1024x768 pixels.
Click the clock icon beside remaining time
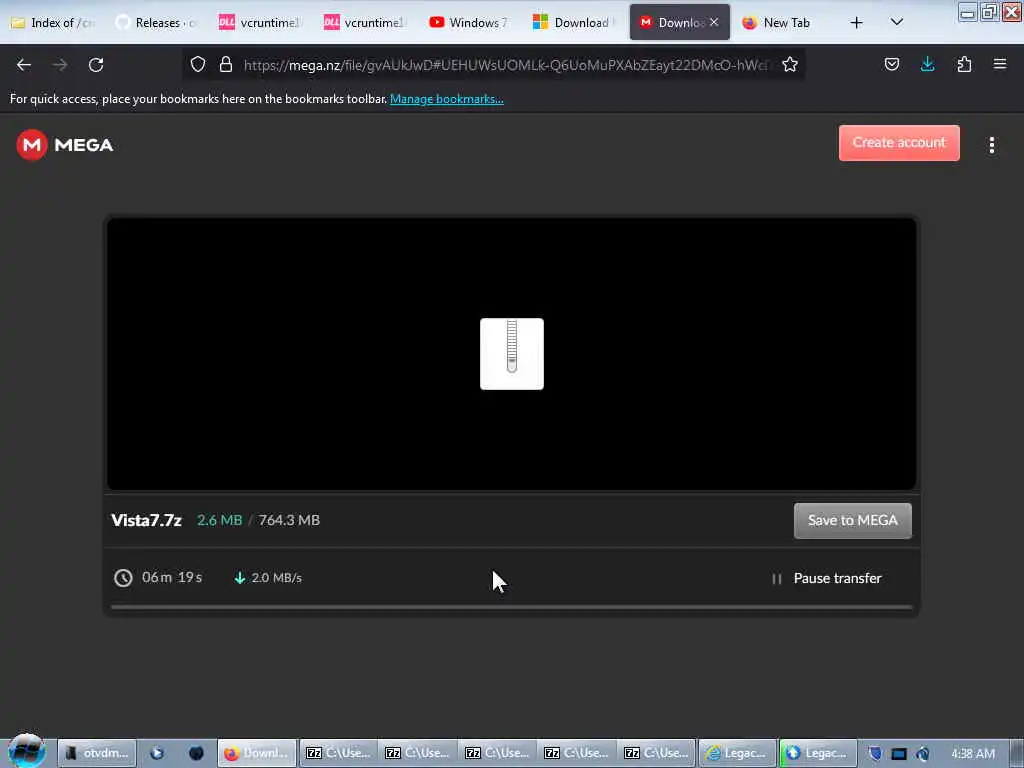123,578
